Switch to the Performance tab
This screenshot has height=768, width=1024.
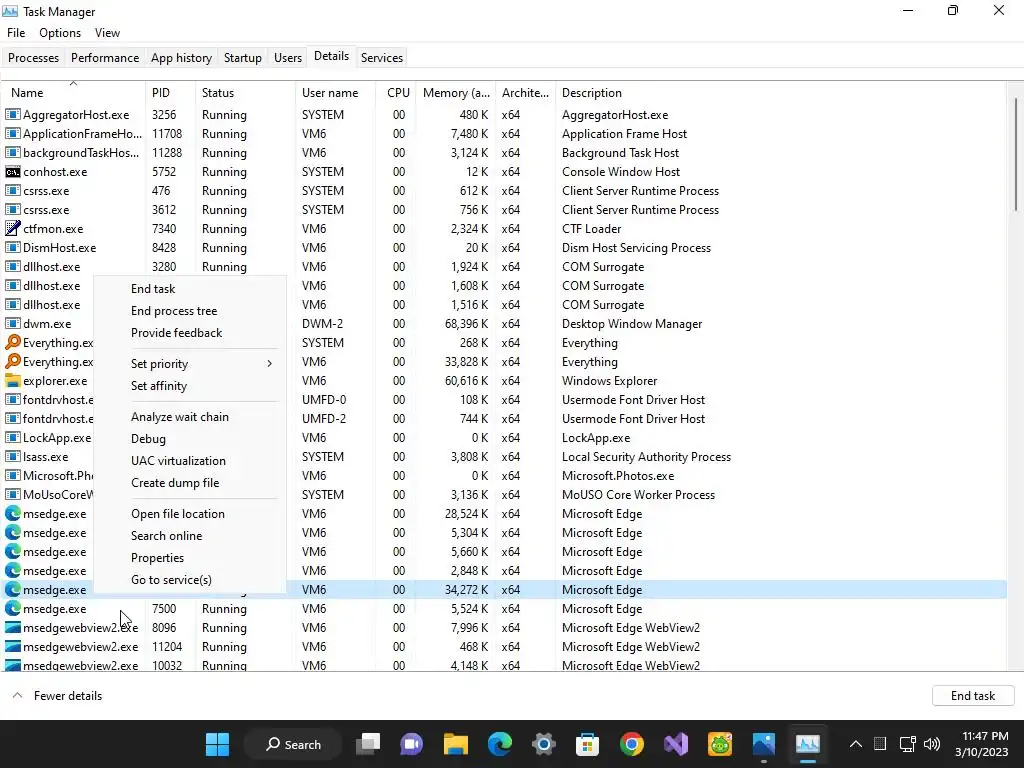click(105, 57)
